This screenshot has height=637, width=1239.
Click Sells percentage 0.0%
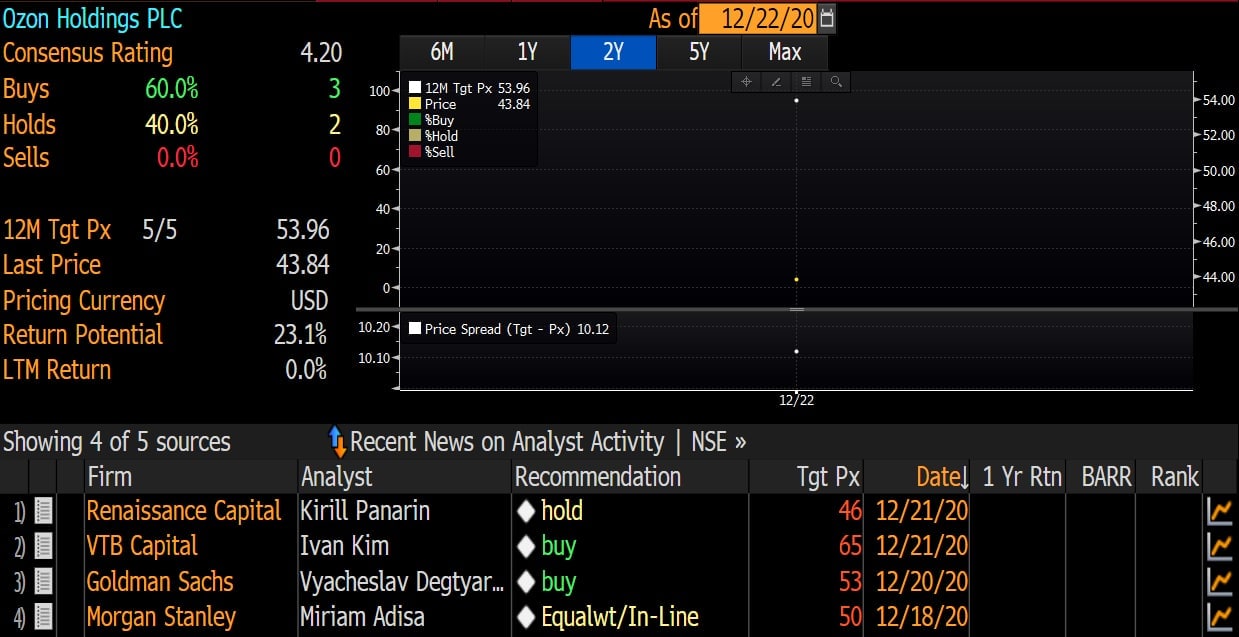tap(178, 157)
